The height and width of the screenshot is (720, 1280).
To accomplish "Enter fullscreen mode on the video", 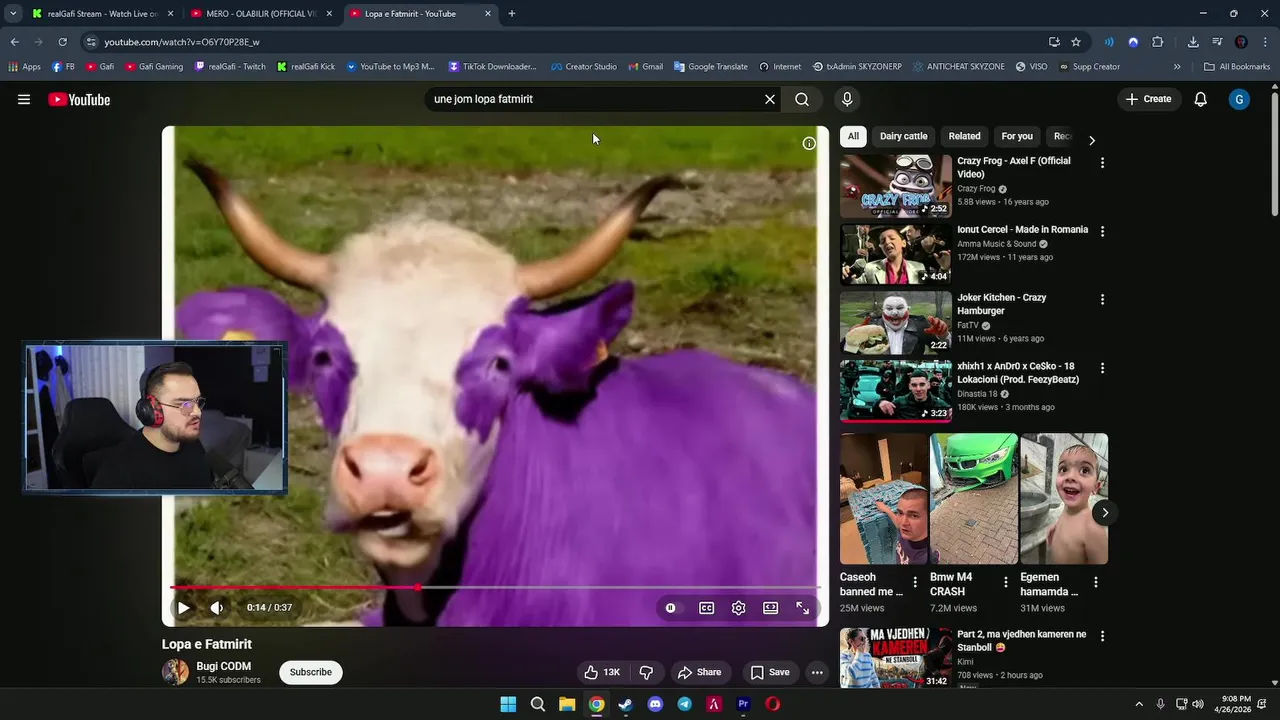I will tap(803, 607).
